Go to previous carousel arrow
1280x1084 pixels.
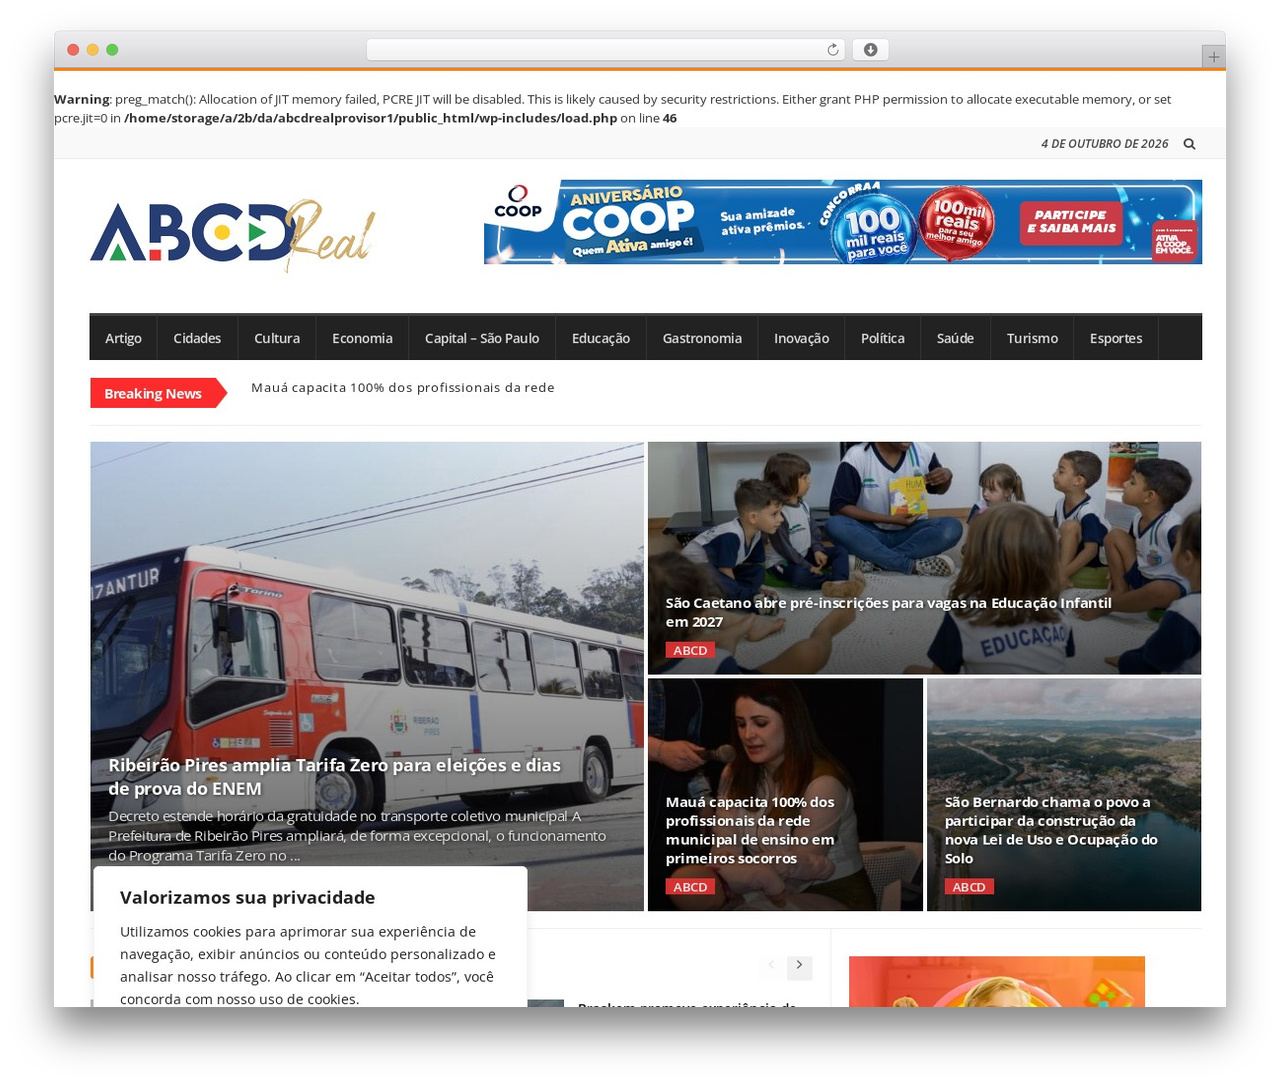[x=771, y=966]
